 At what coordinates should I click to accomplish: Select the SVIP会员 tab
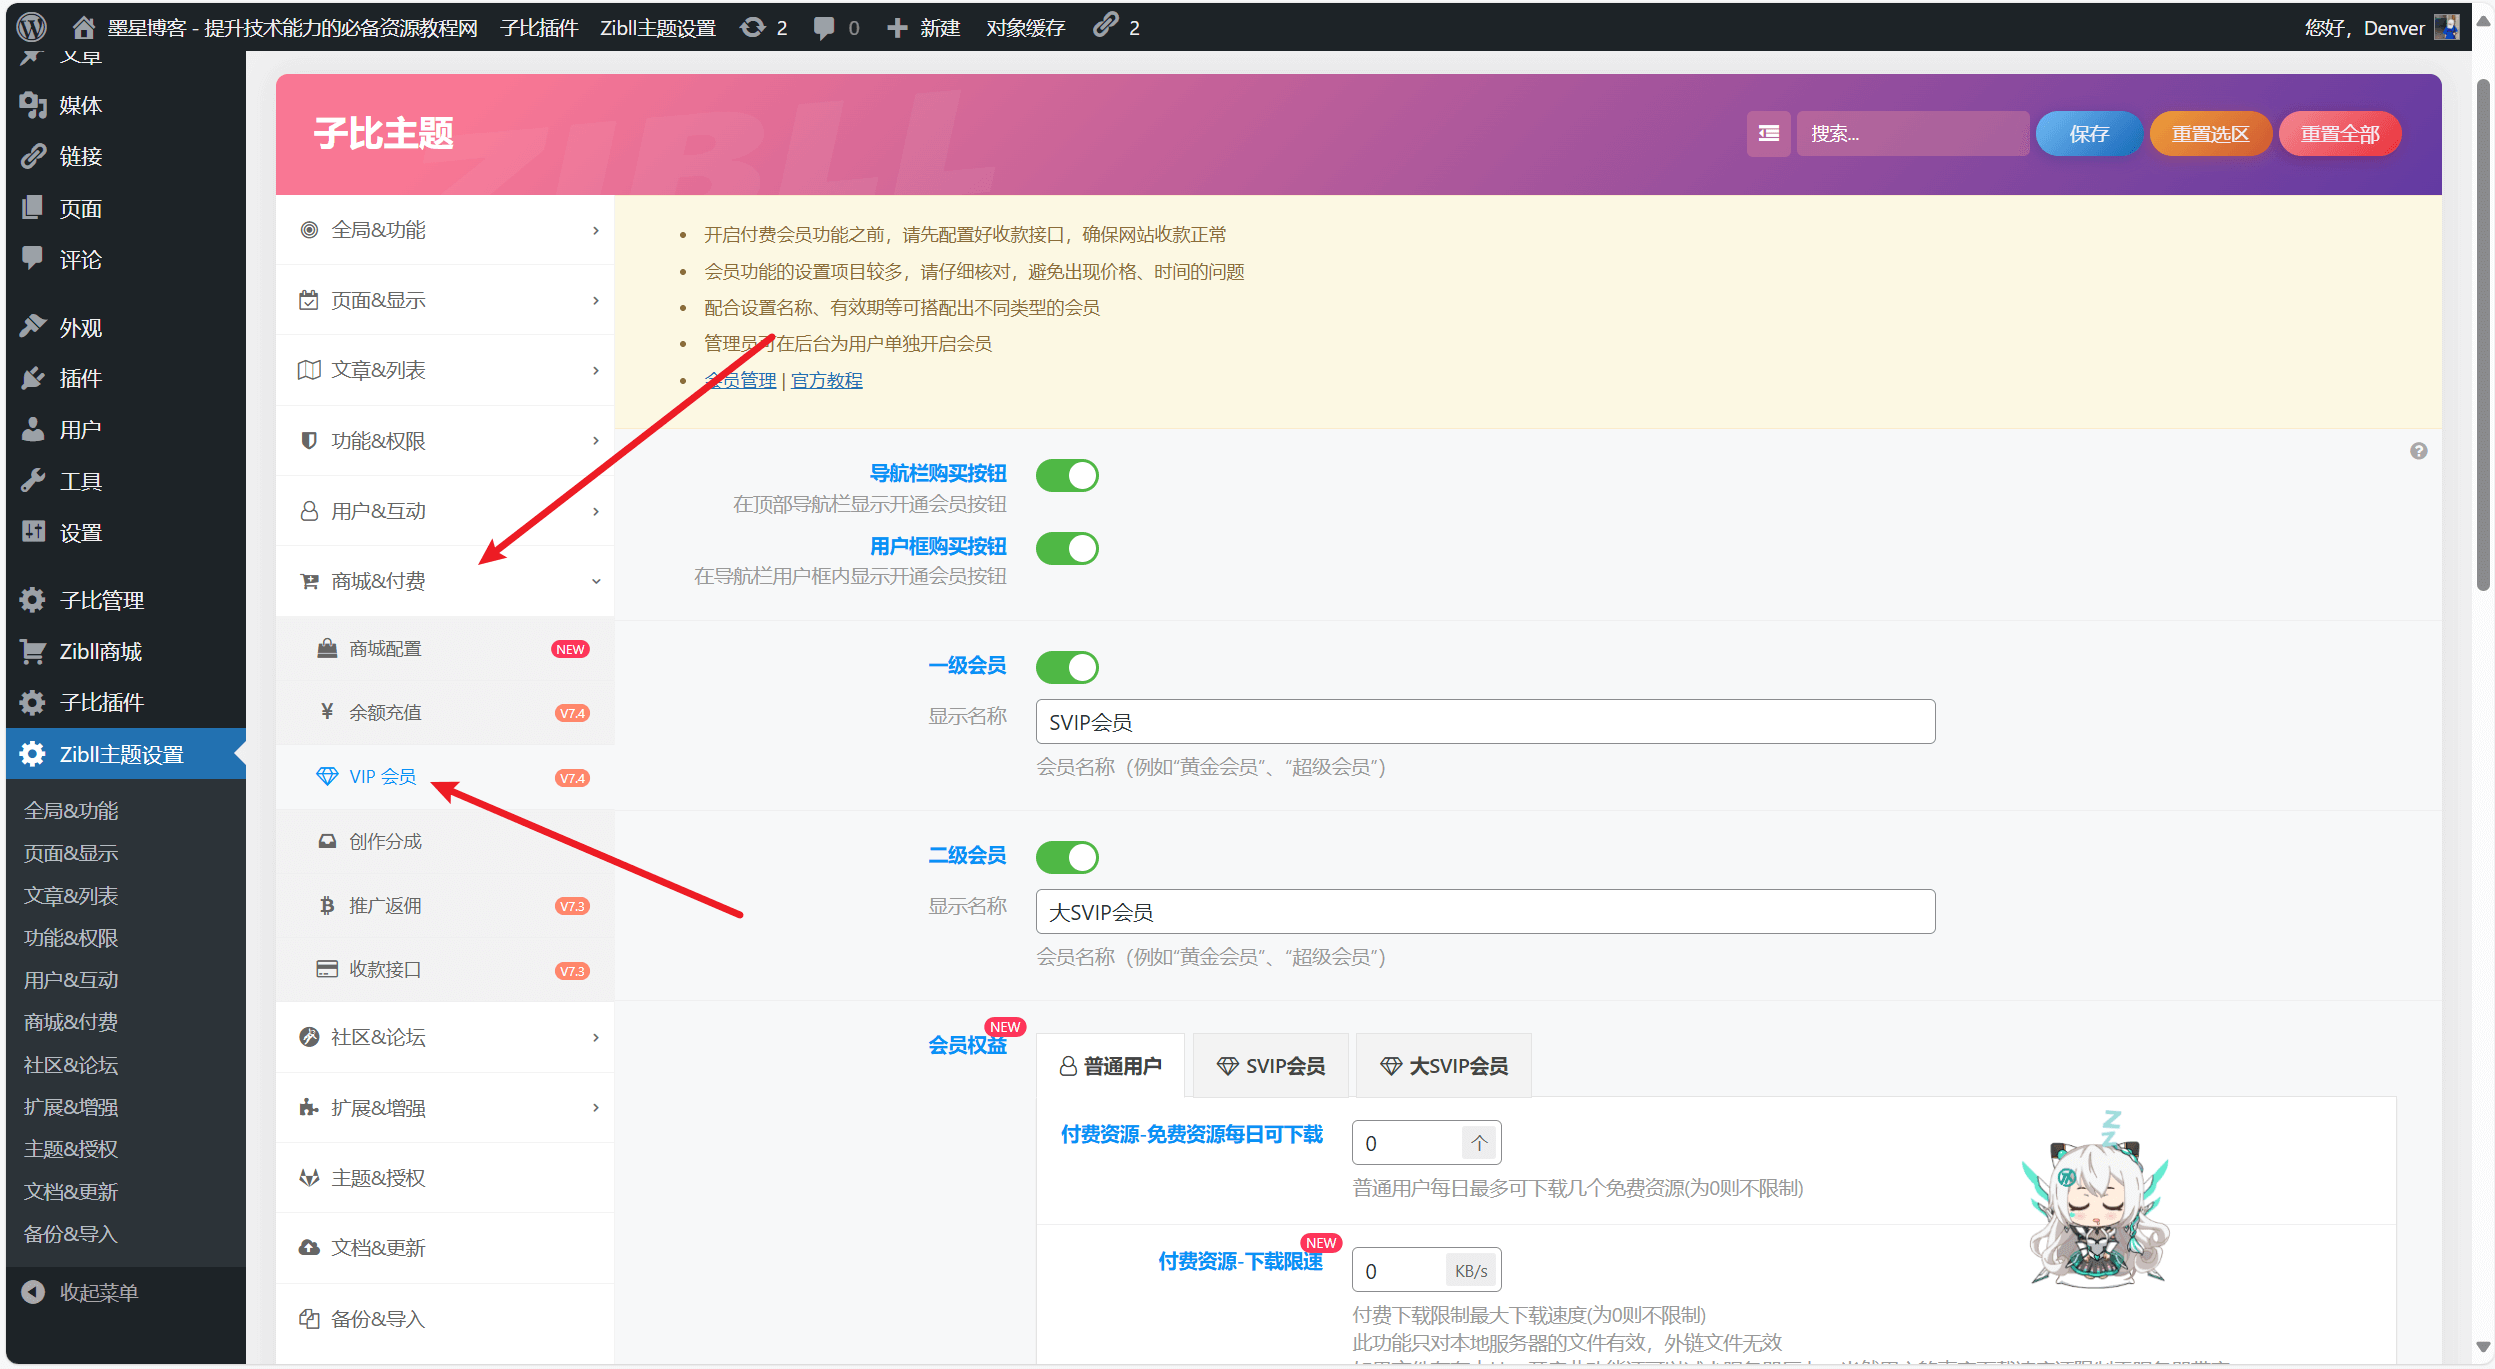1270,1066
